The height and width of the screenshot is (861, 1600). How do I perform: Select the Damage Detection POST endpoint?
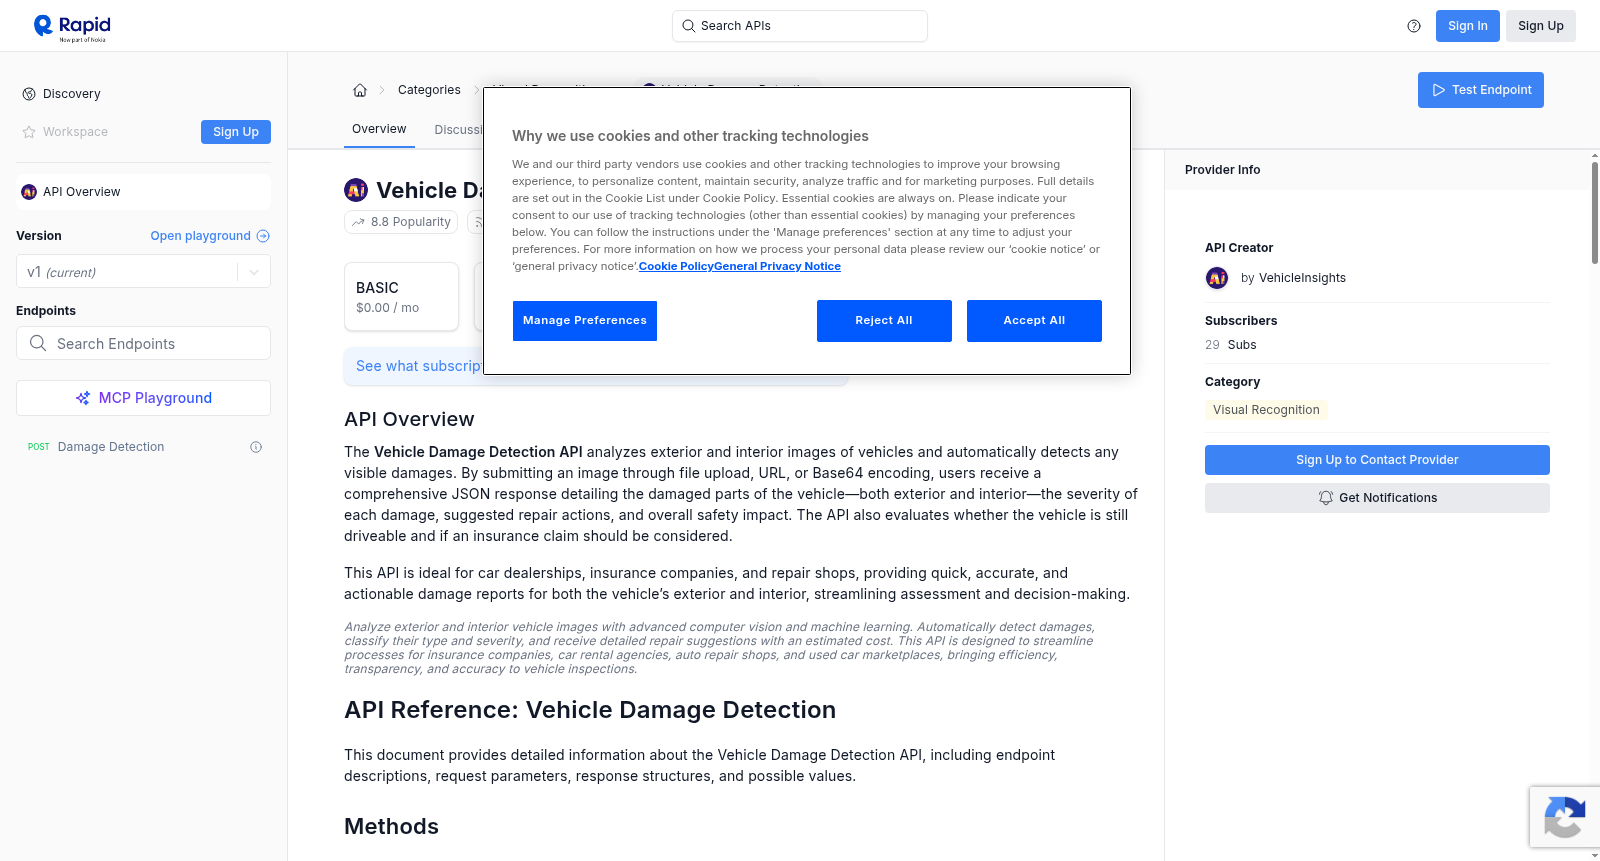[x=143, y=447]
